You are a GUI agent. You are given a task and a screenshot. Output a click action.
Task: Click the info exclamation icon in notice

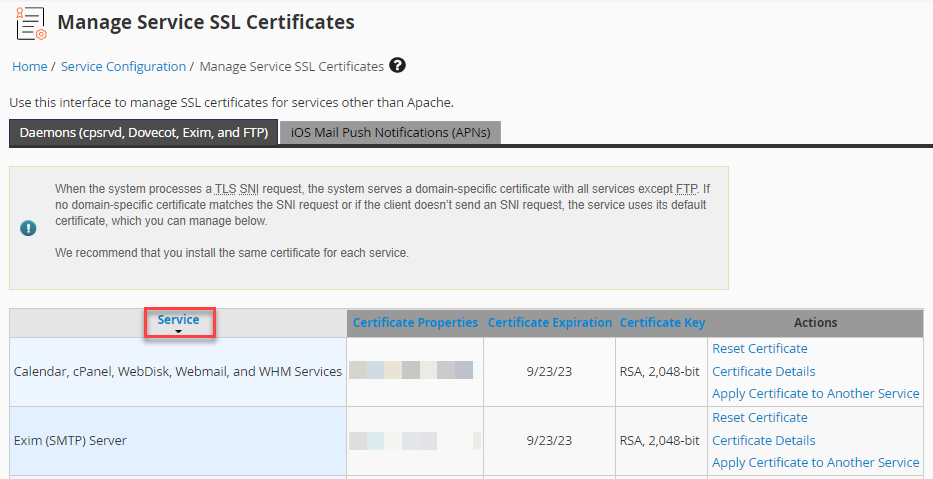(x=28, y=228)
